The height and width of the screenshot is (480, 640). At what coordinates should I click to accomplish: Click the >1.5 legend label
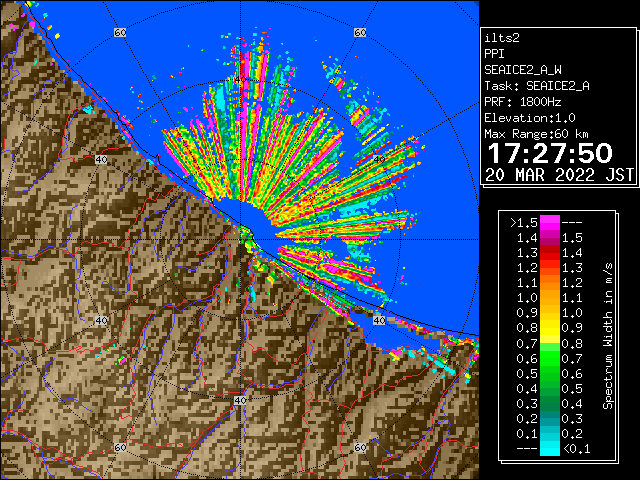click(524, 223)
